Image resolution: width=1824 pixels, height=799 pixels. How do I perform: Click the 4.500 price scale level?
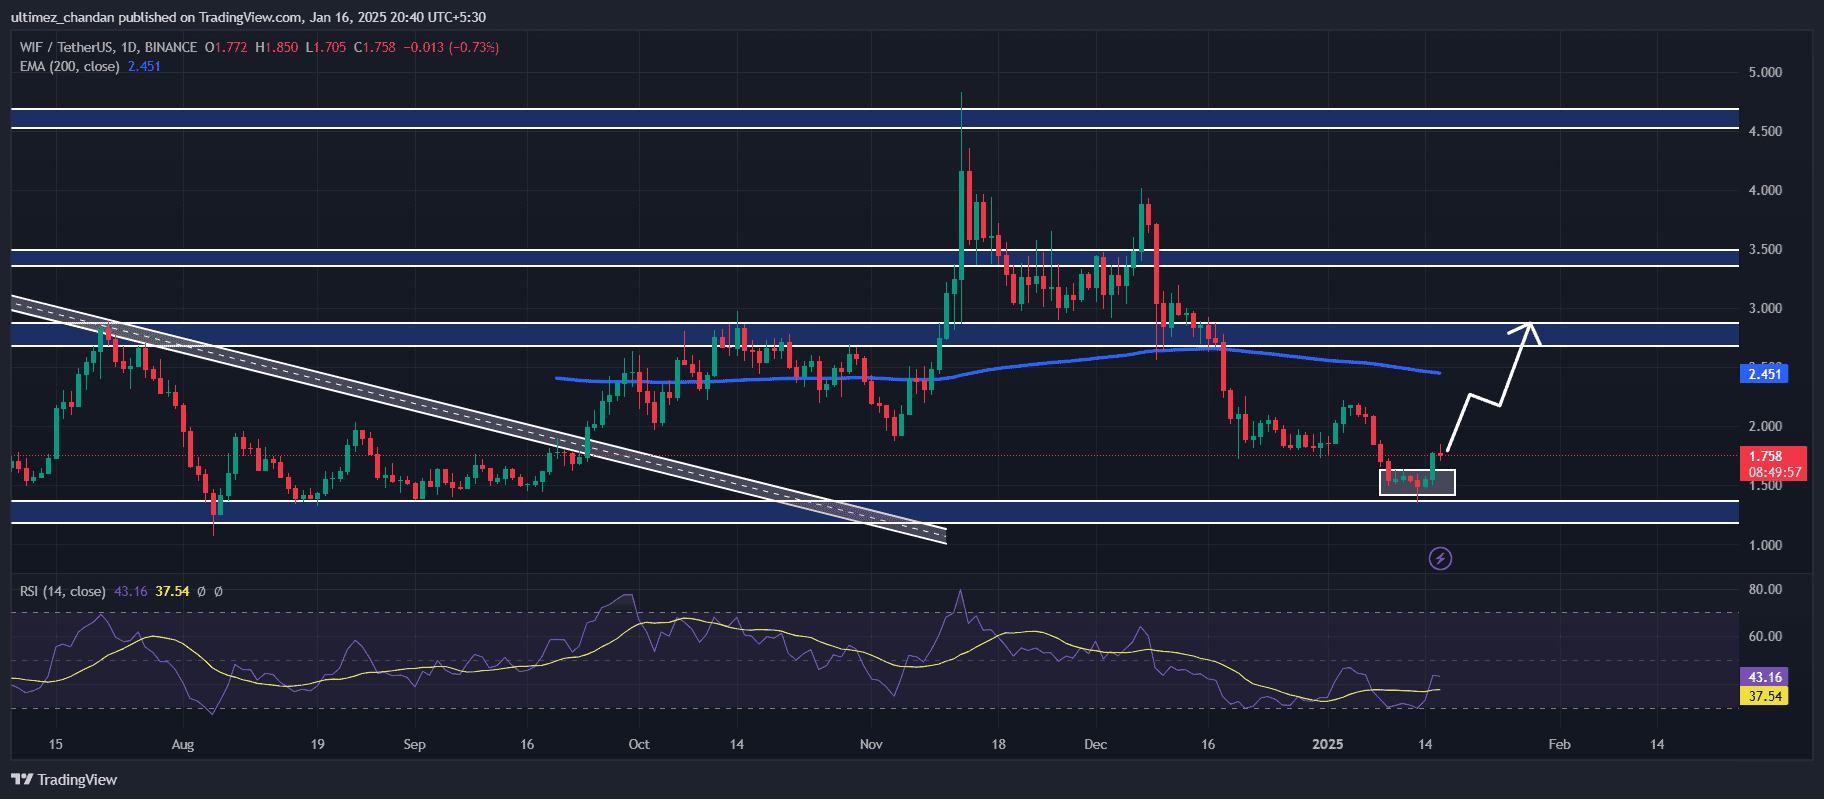click(x=1765, y=131)
